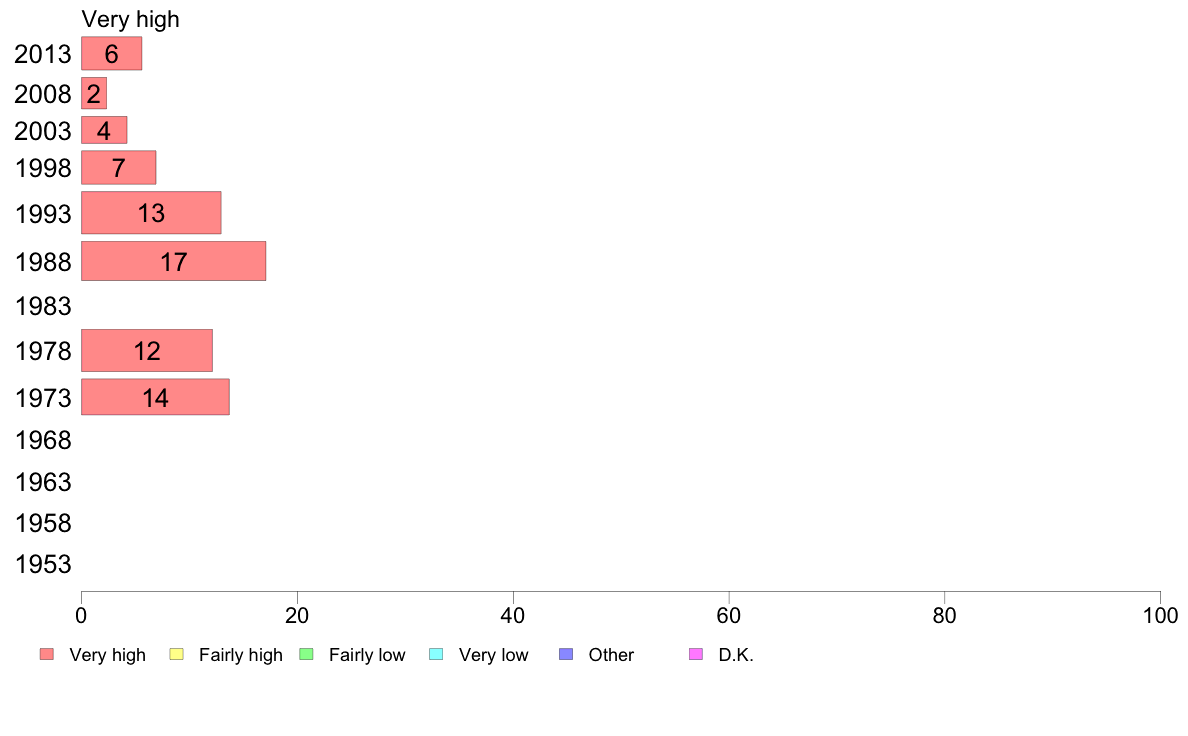
Task: Select the 1988 bar with value 17
Action: coord(174,262)
